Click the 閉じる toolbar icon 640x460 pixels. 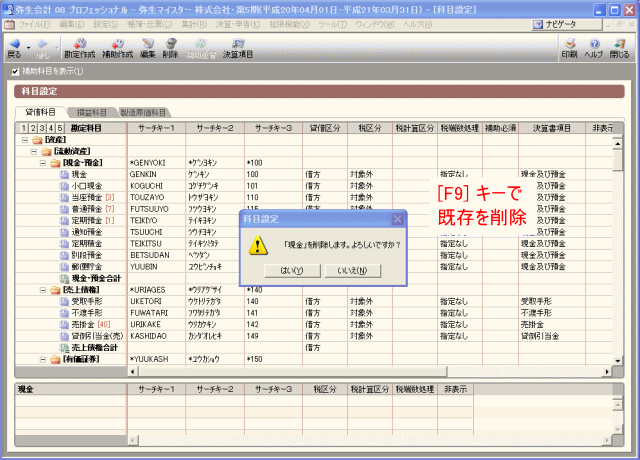tap(619, 43)
